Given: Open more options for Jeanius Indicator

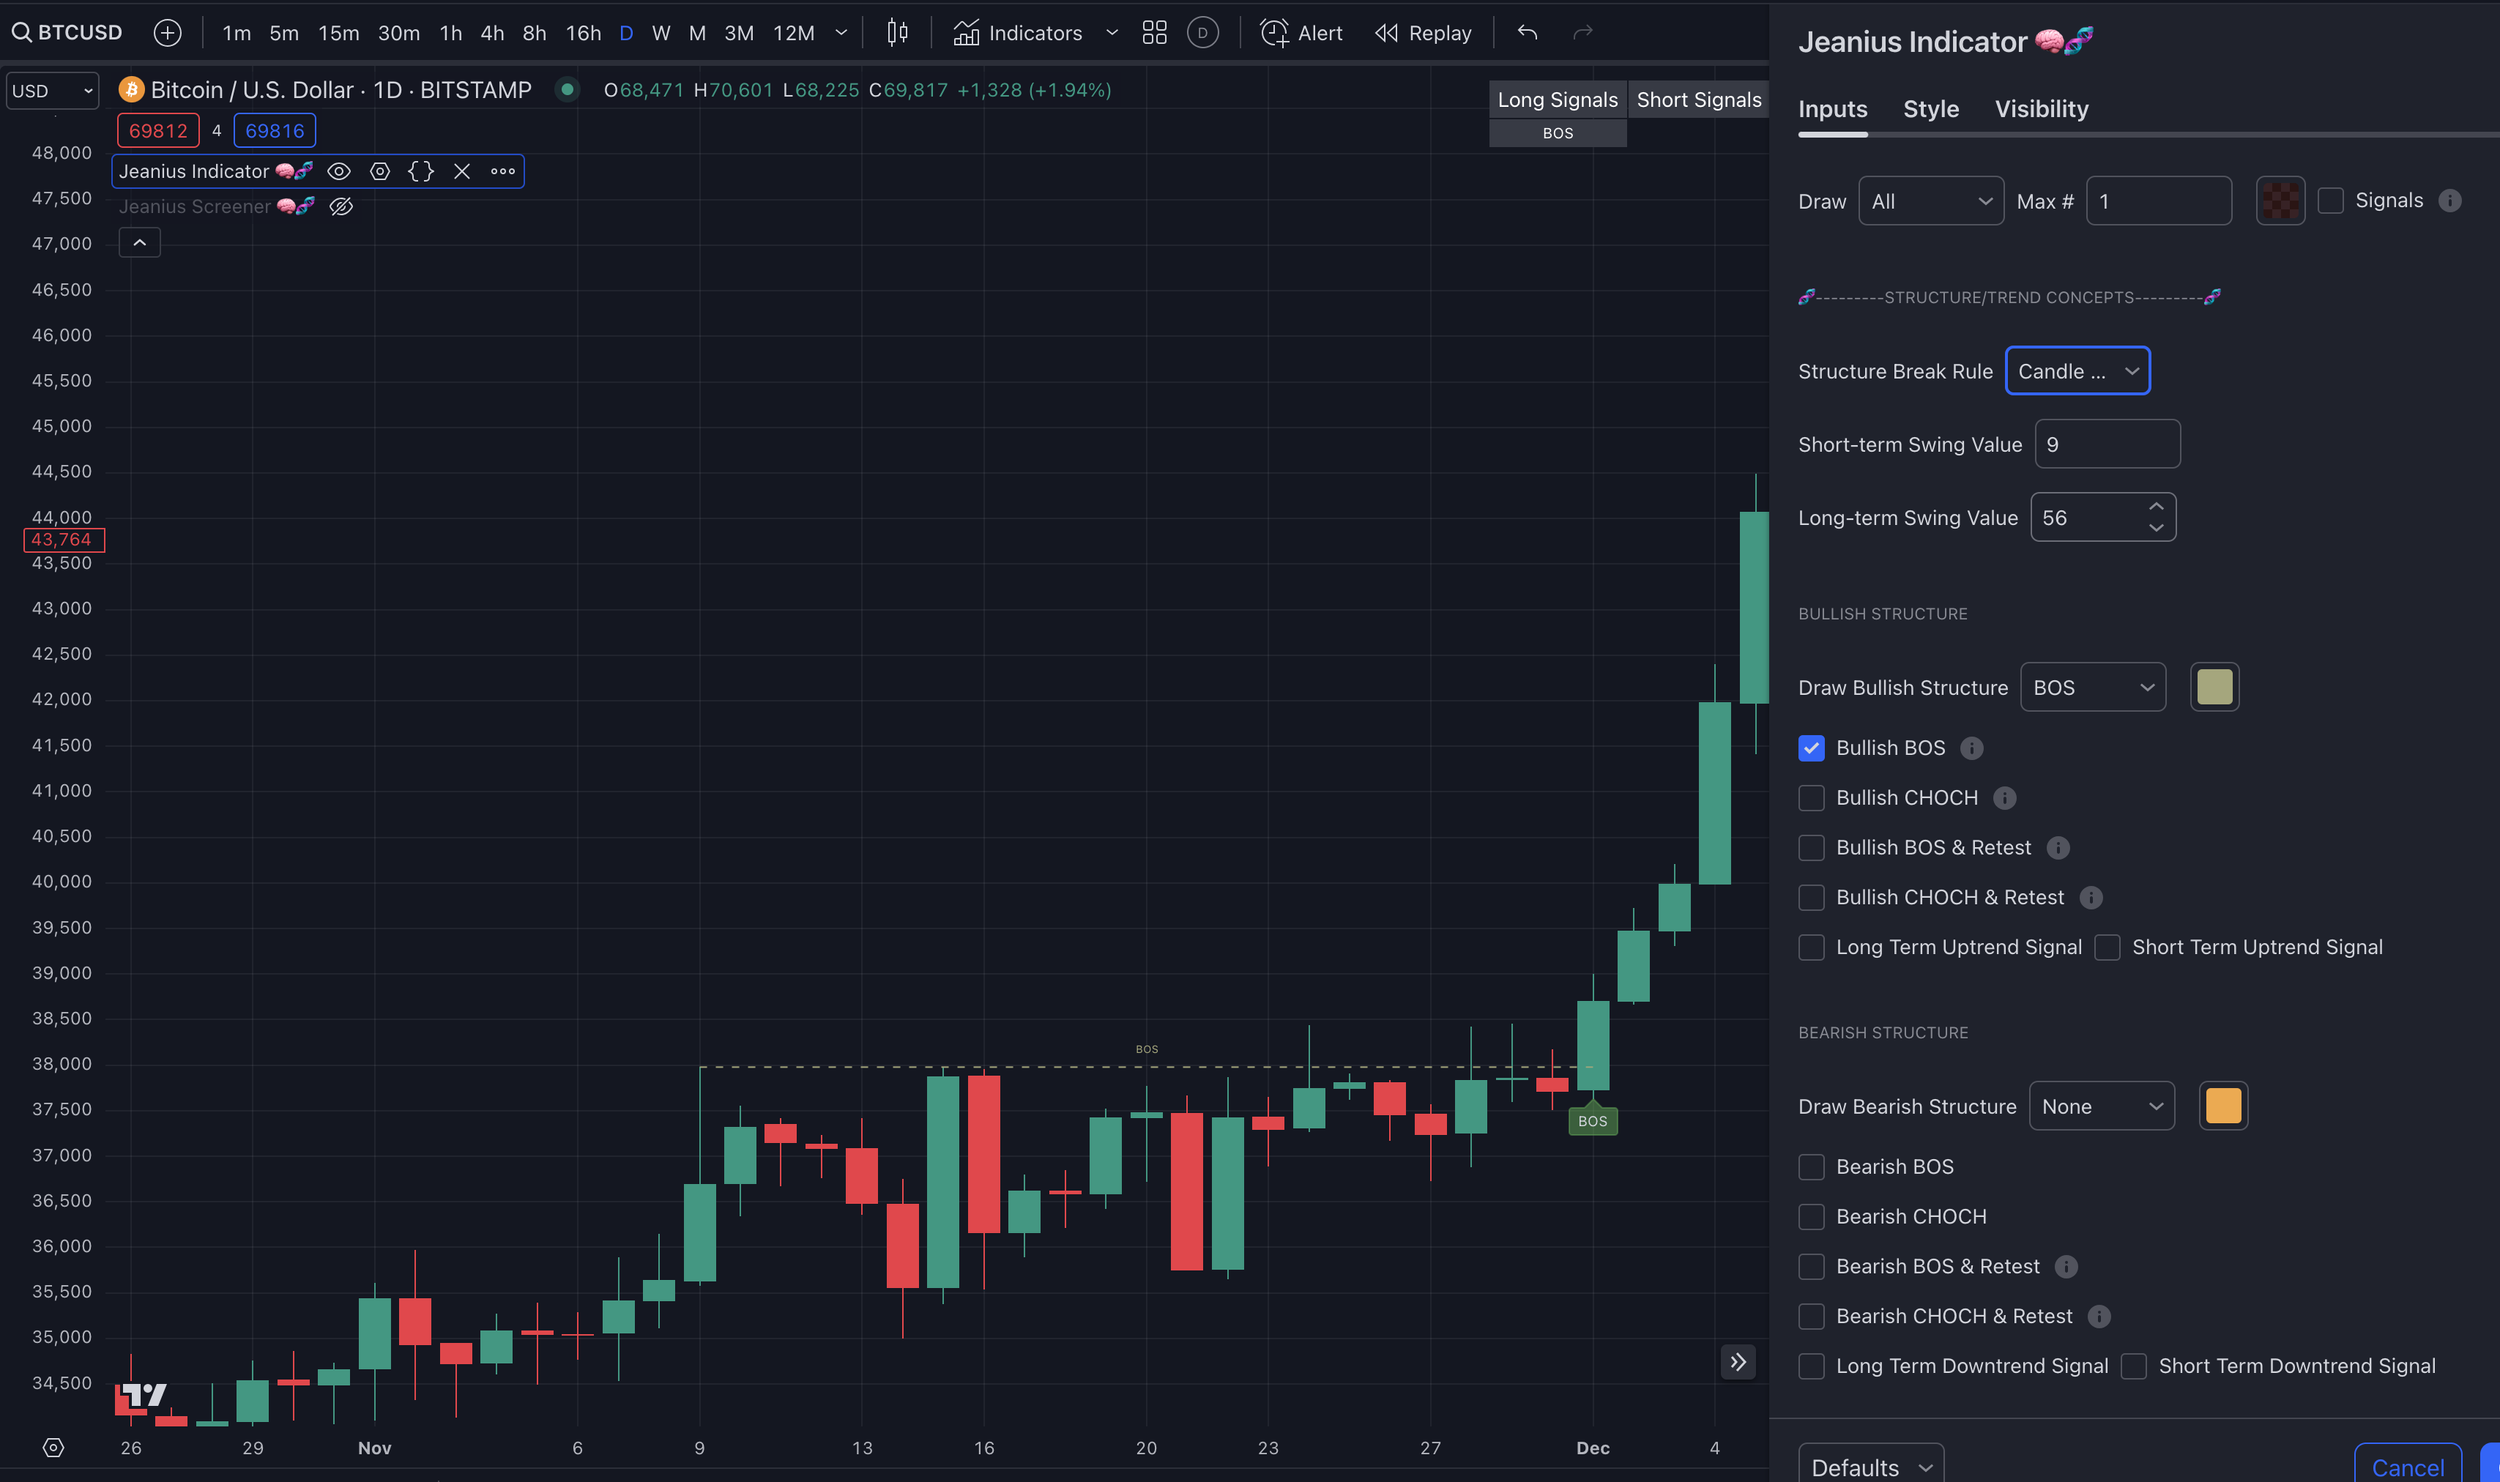Looking at the screenshot, I should [503, 171].
